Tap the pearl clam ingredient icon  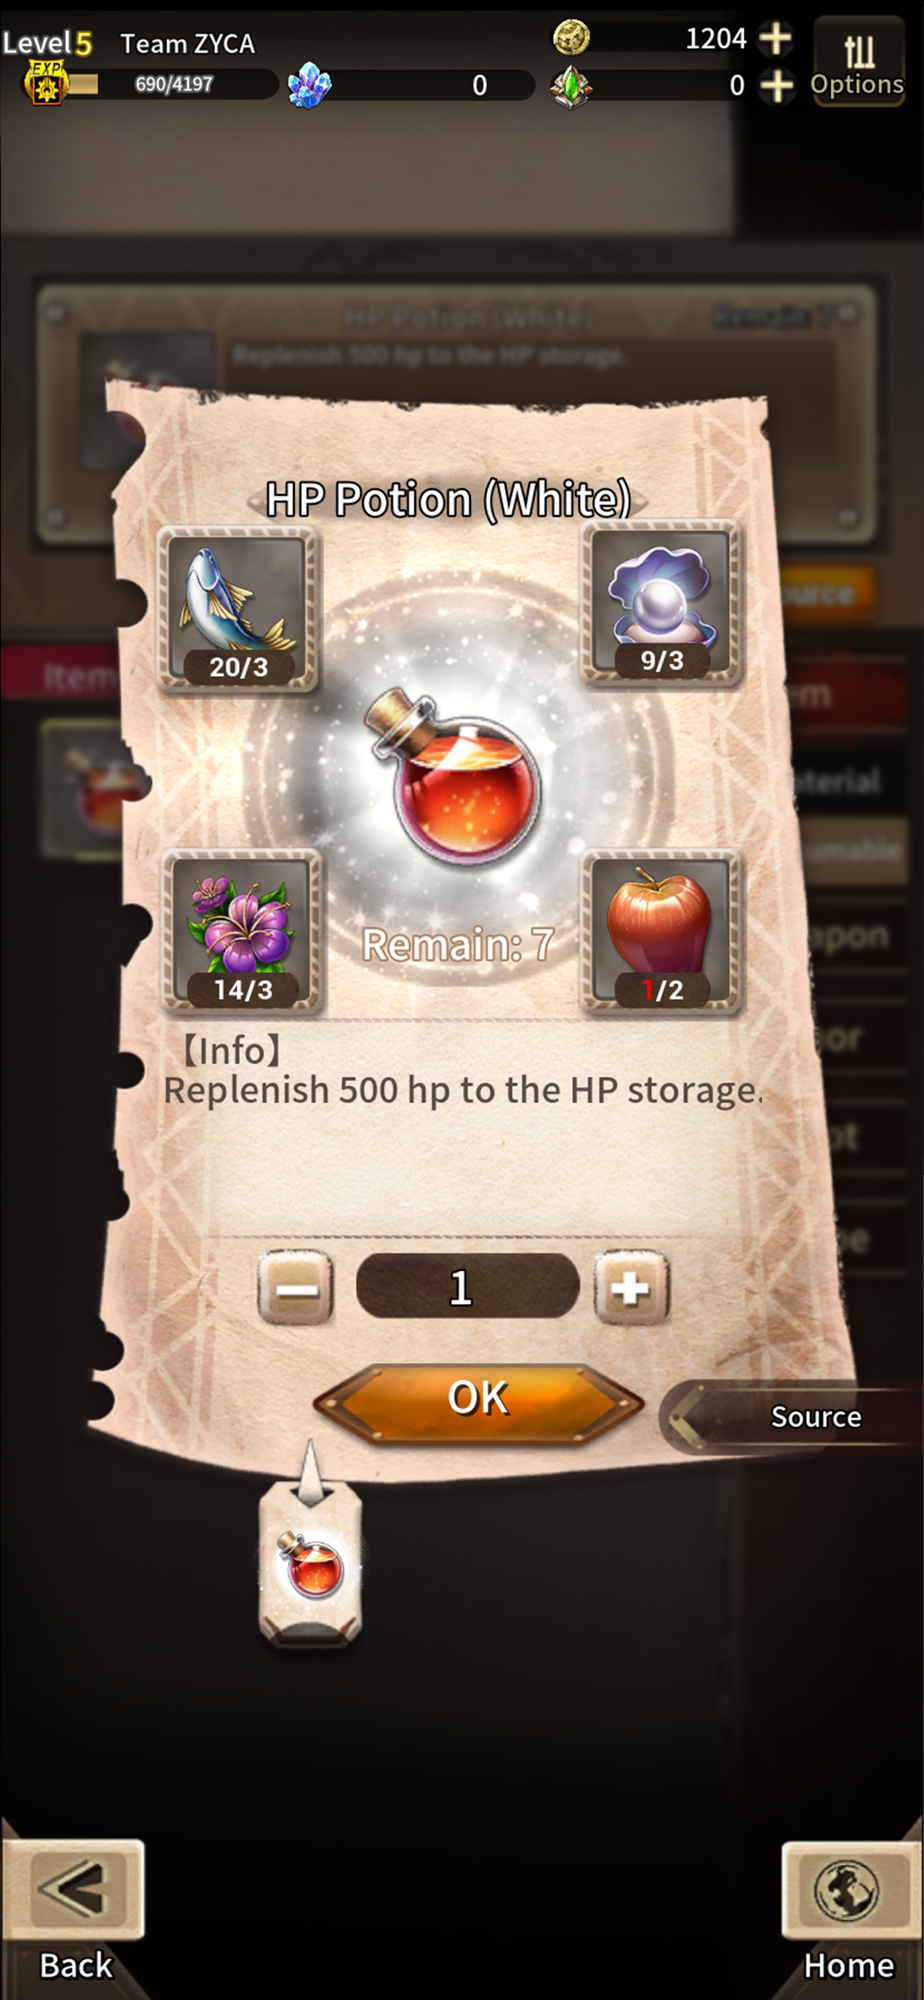coord(662,604)
